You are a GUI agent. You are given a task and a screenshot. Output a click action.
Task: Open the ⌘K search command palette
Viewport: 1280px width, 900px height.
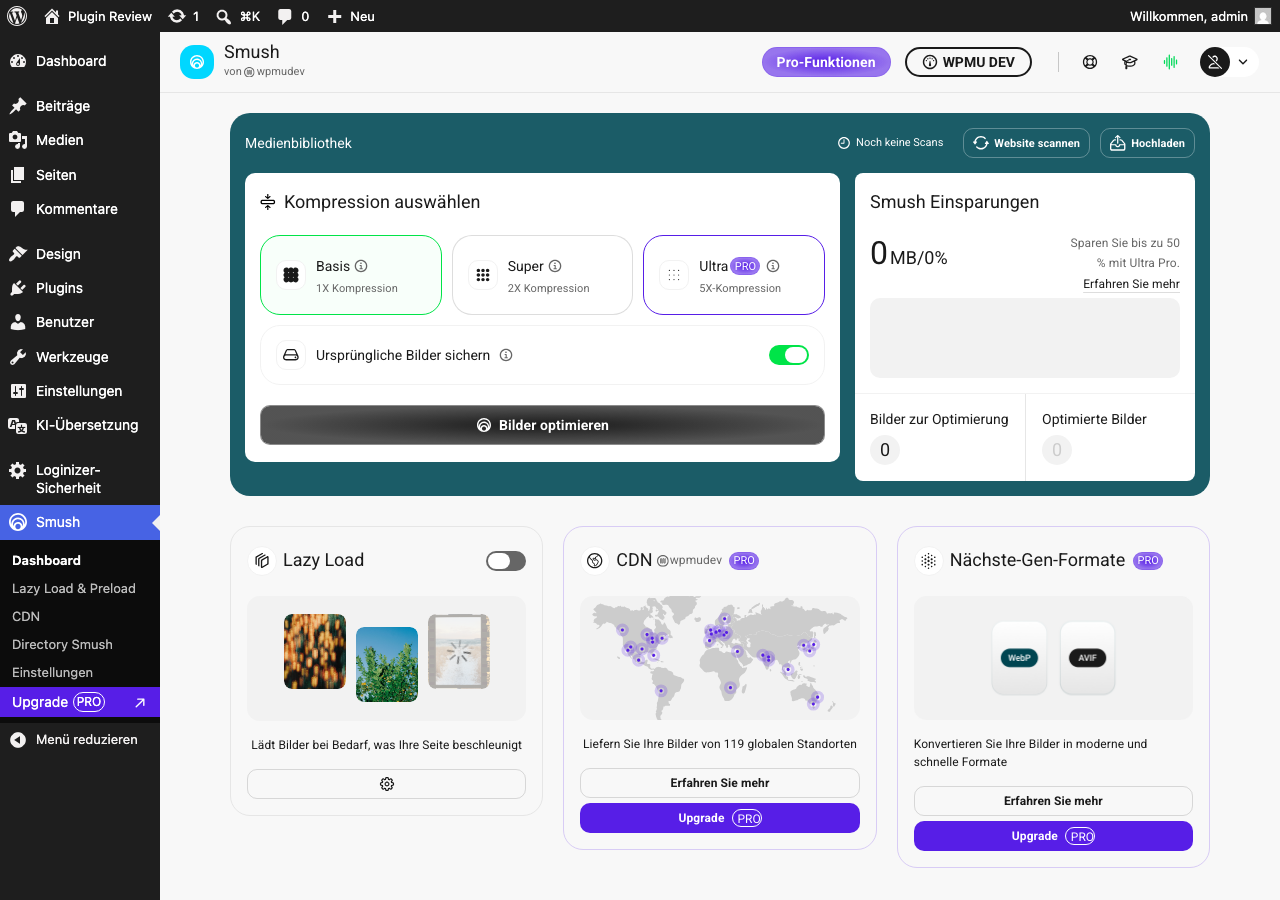[238, 16]
